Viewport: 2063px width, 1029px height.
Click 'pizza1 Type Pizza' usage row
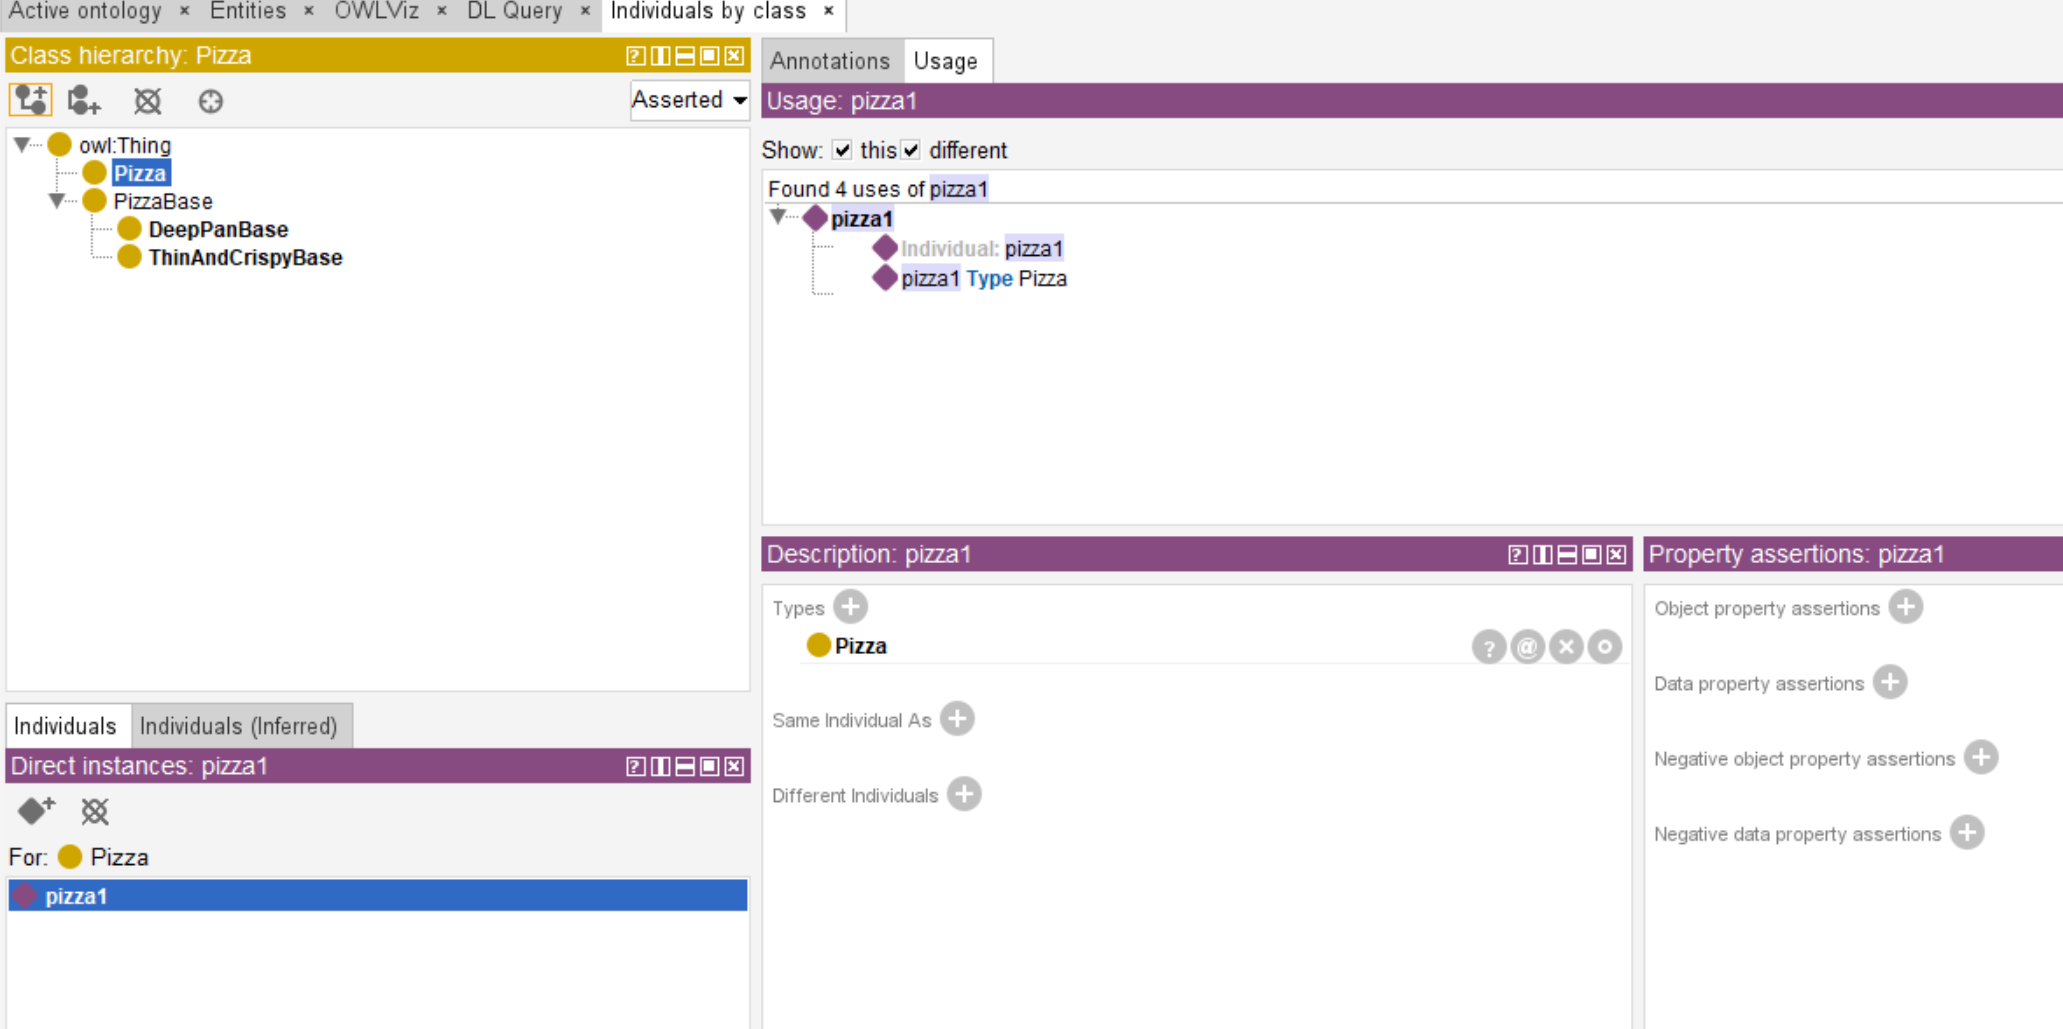point(984,278)
